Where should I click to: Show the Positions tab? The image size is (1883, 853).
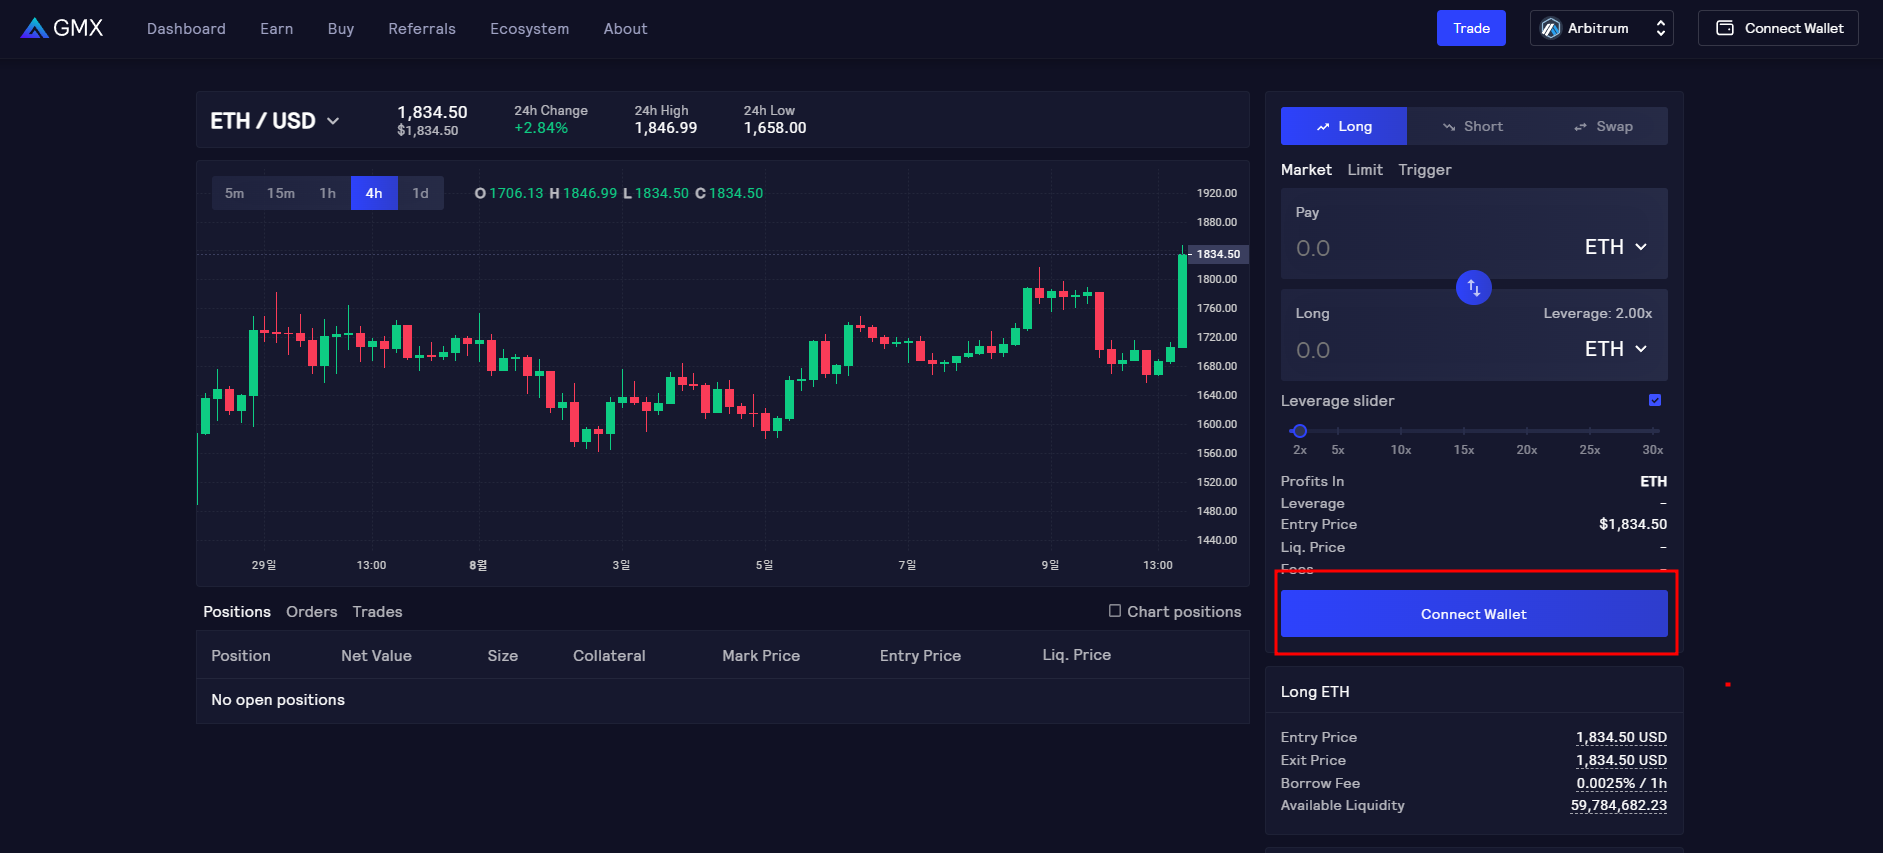237,612
